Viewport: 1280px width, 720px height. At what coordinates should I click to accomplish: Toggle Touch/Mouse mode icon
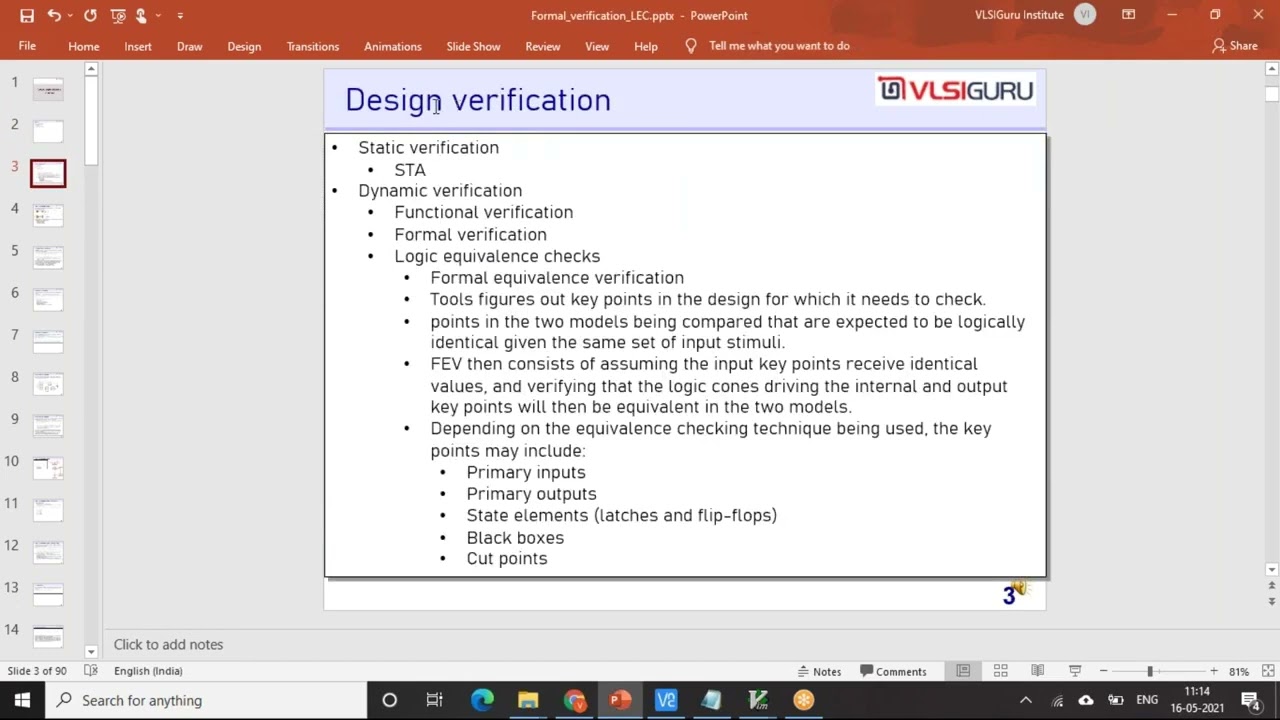(141, 15)
